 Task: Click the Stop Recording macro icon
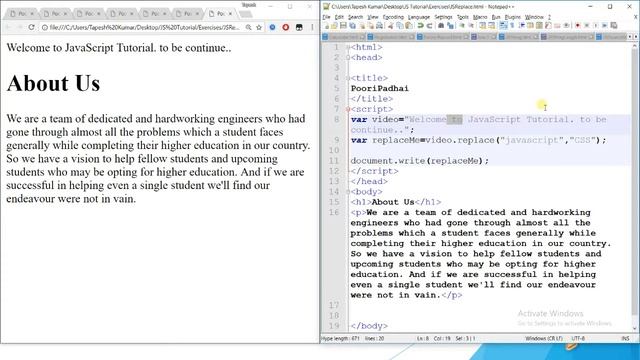(587, 26)
